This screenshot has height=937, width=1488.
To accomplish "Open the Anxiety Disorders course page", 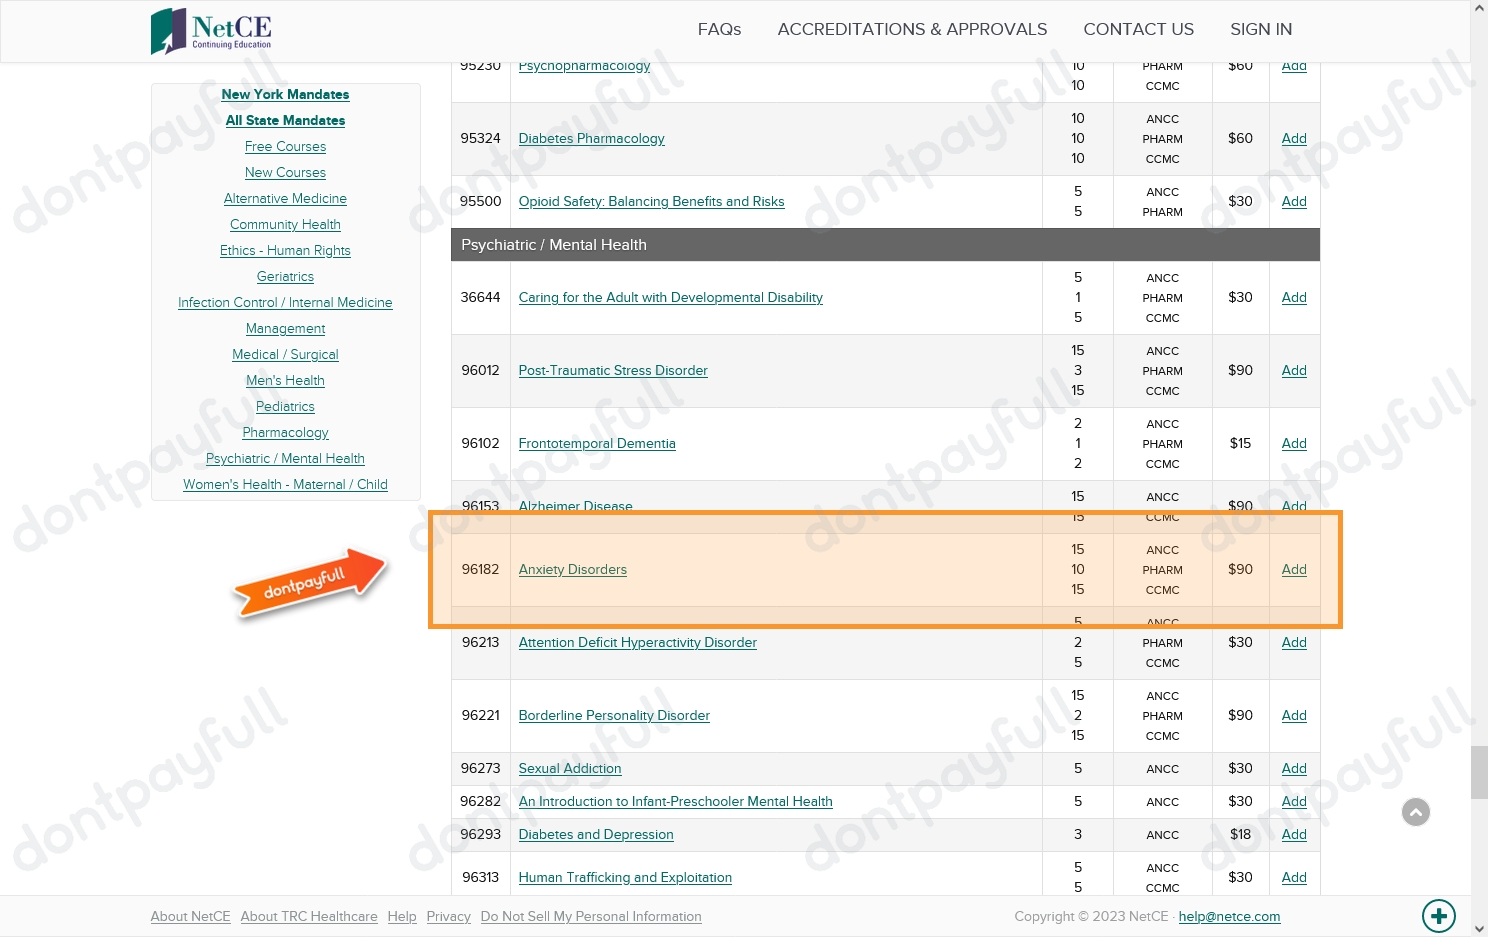I will 572,569.
